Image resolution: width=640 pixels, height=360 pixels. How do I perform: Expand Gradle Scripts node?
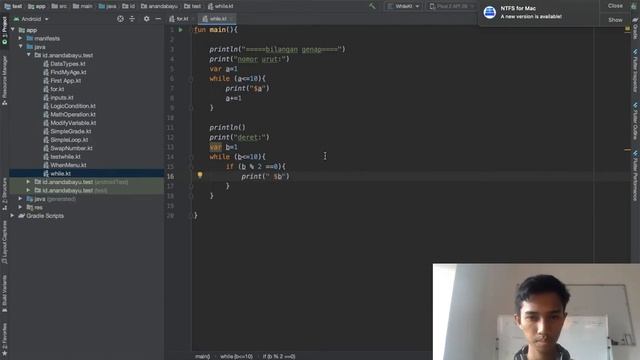(x=12, y=216)
